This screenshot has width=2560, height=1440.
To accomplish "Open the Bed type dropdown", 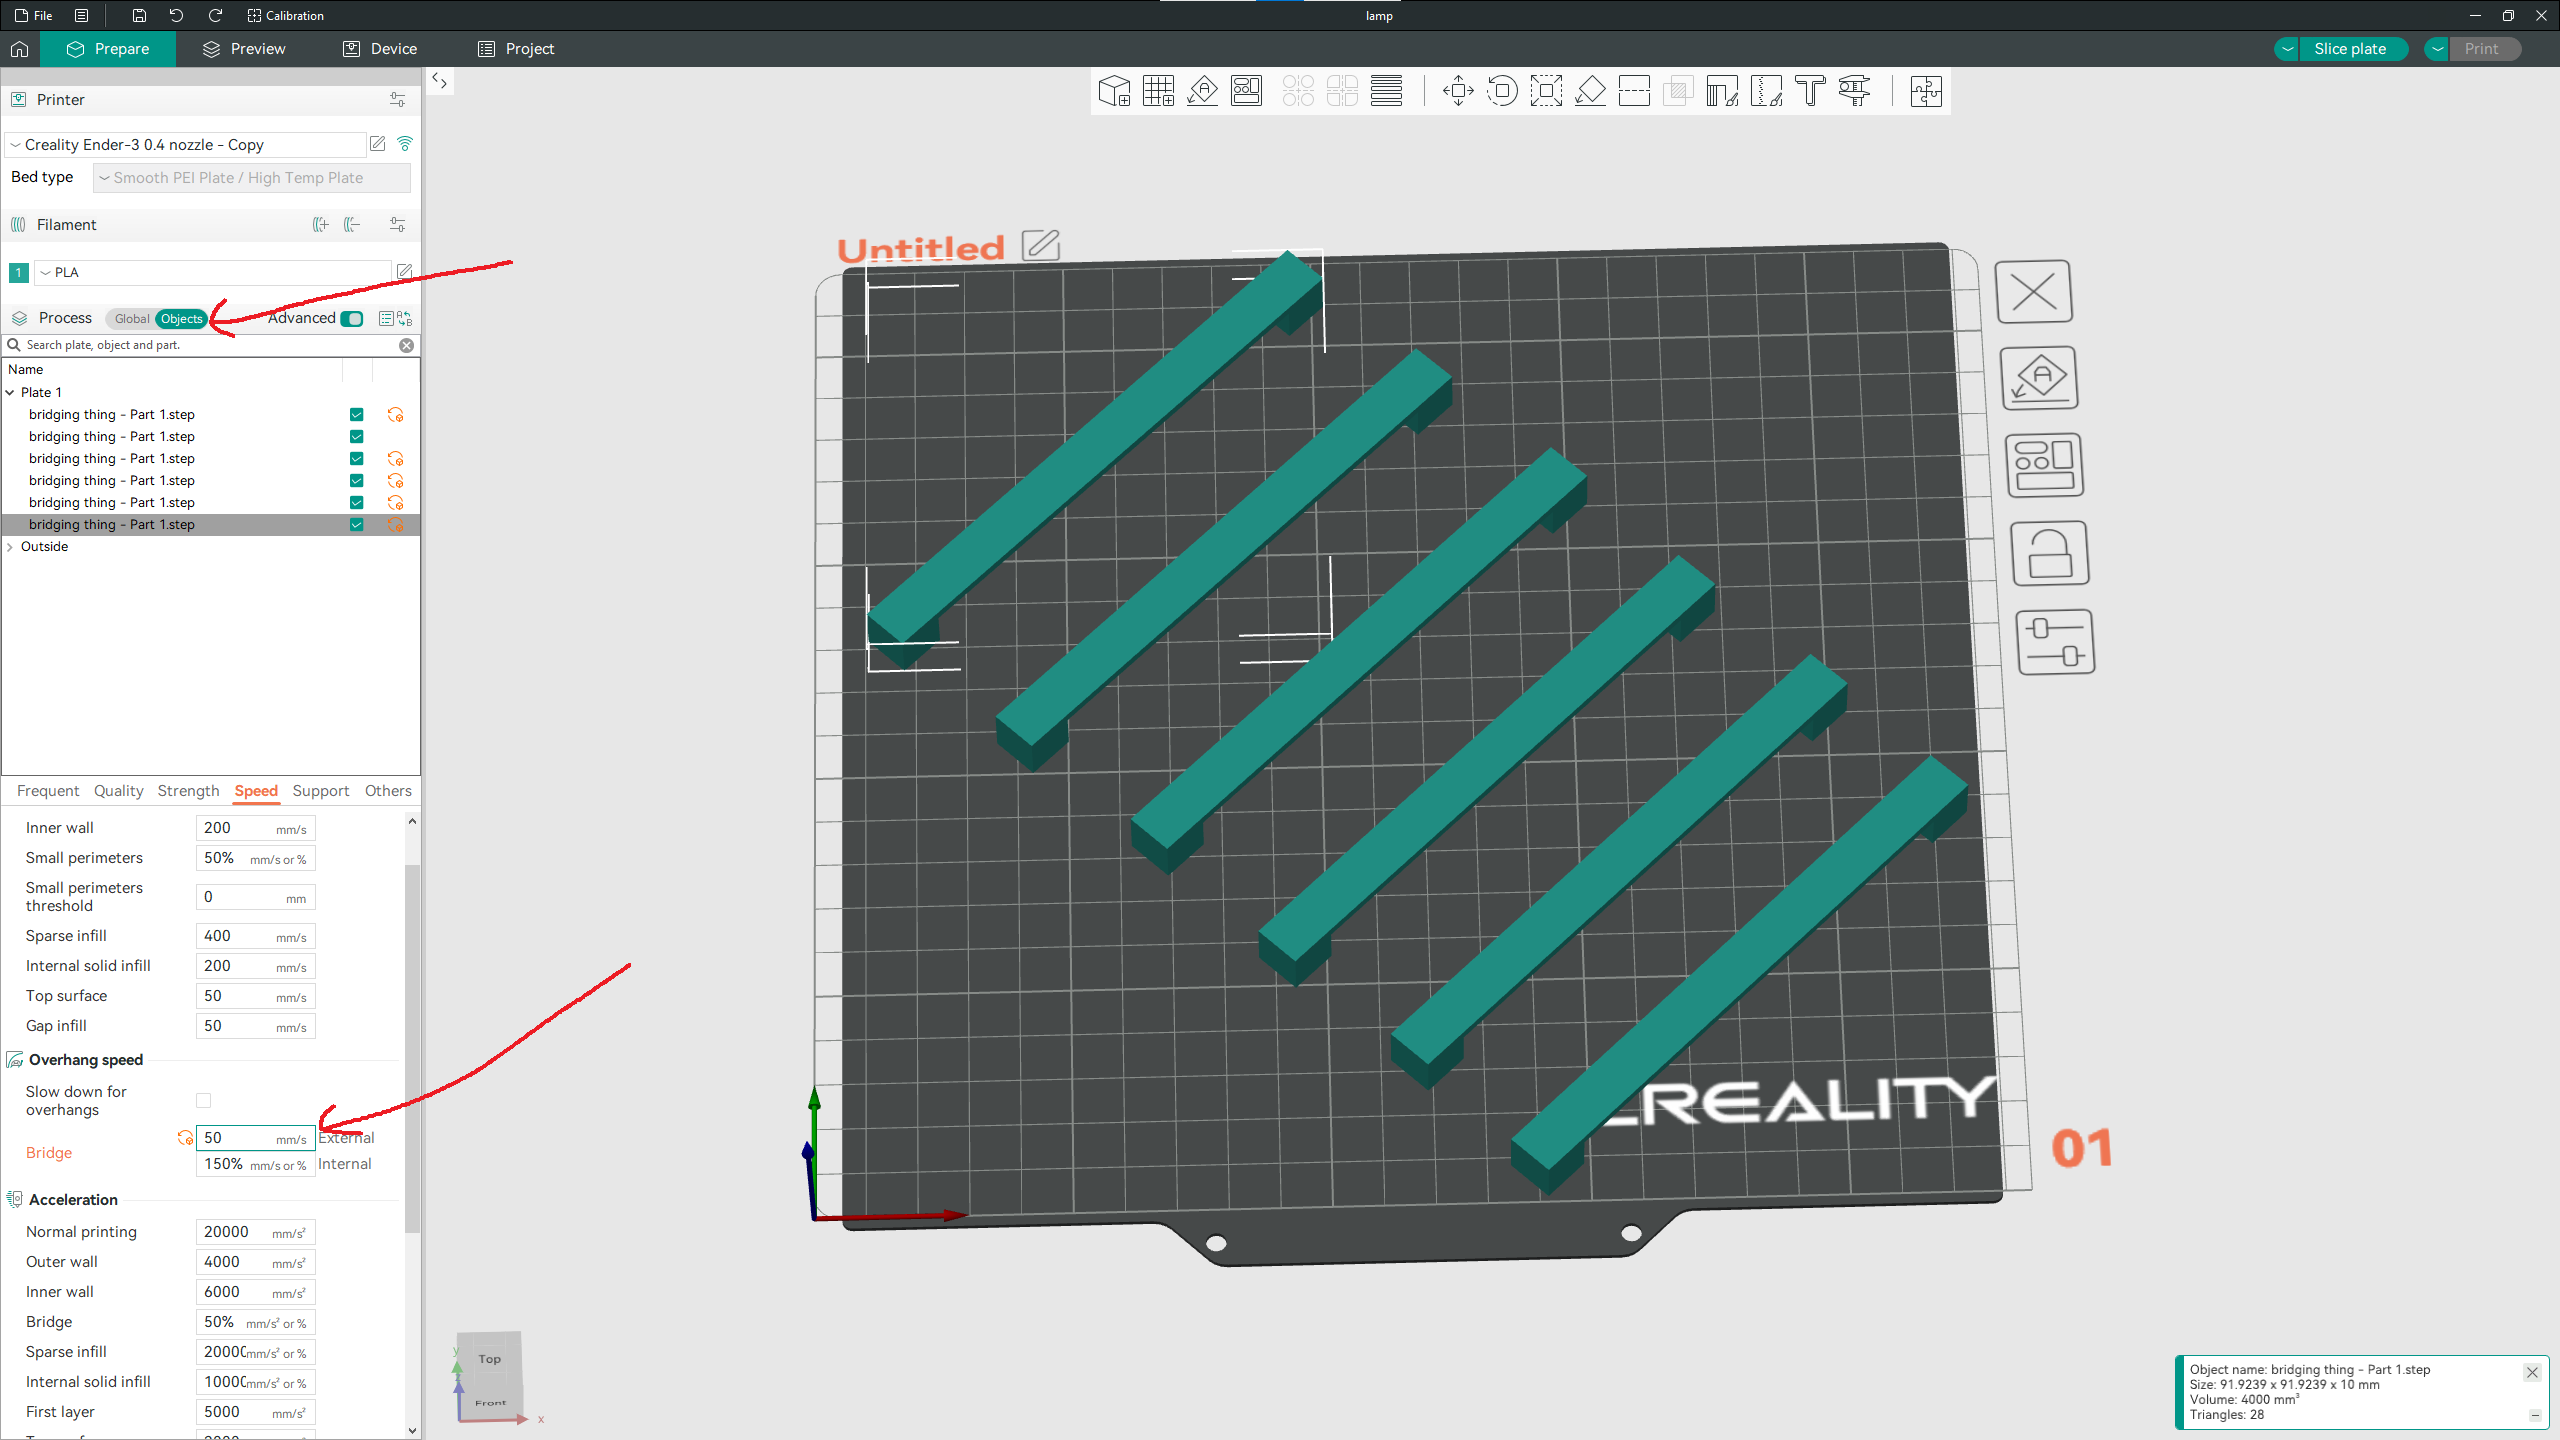I will pos(252,178).
